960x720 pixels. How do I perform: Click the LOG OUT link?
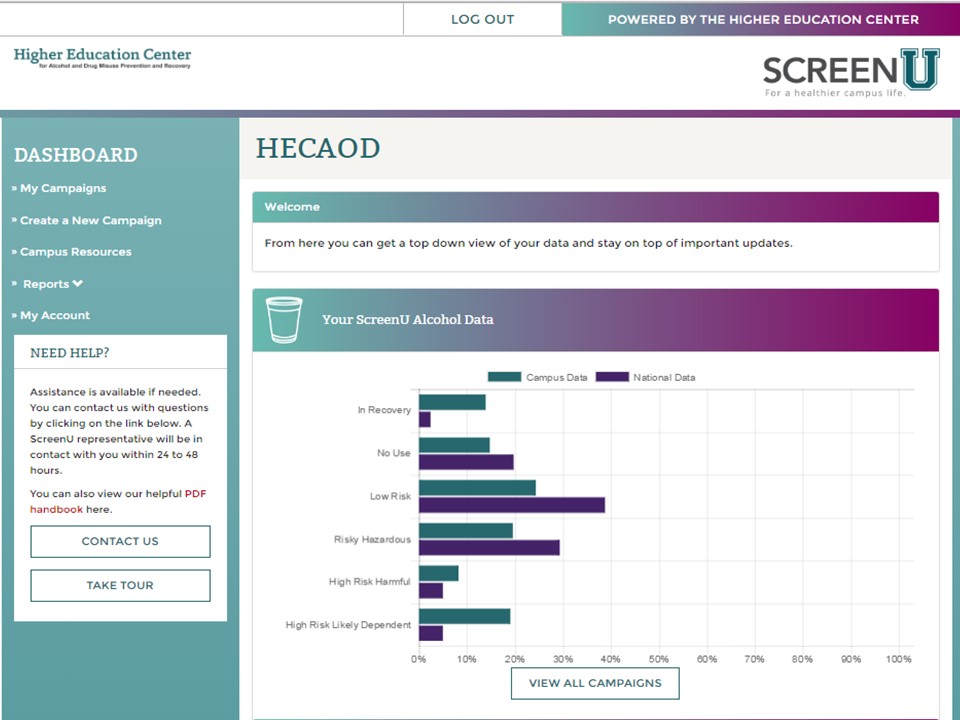pos(482,20)
